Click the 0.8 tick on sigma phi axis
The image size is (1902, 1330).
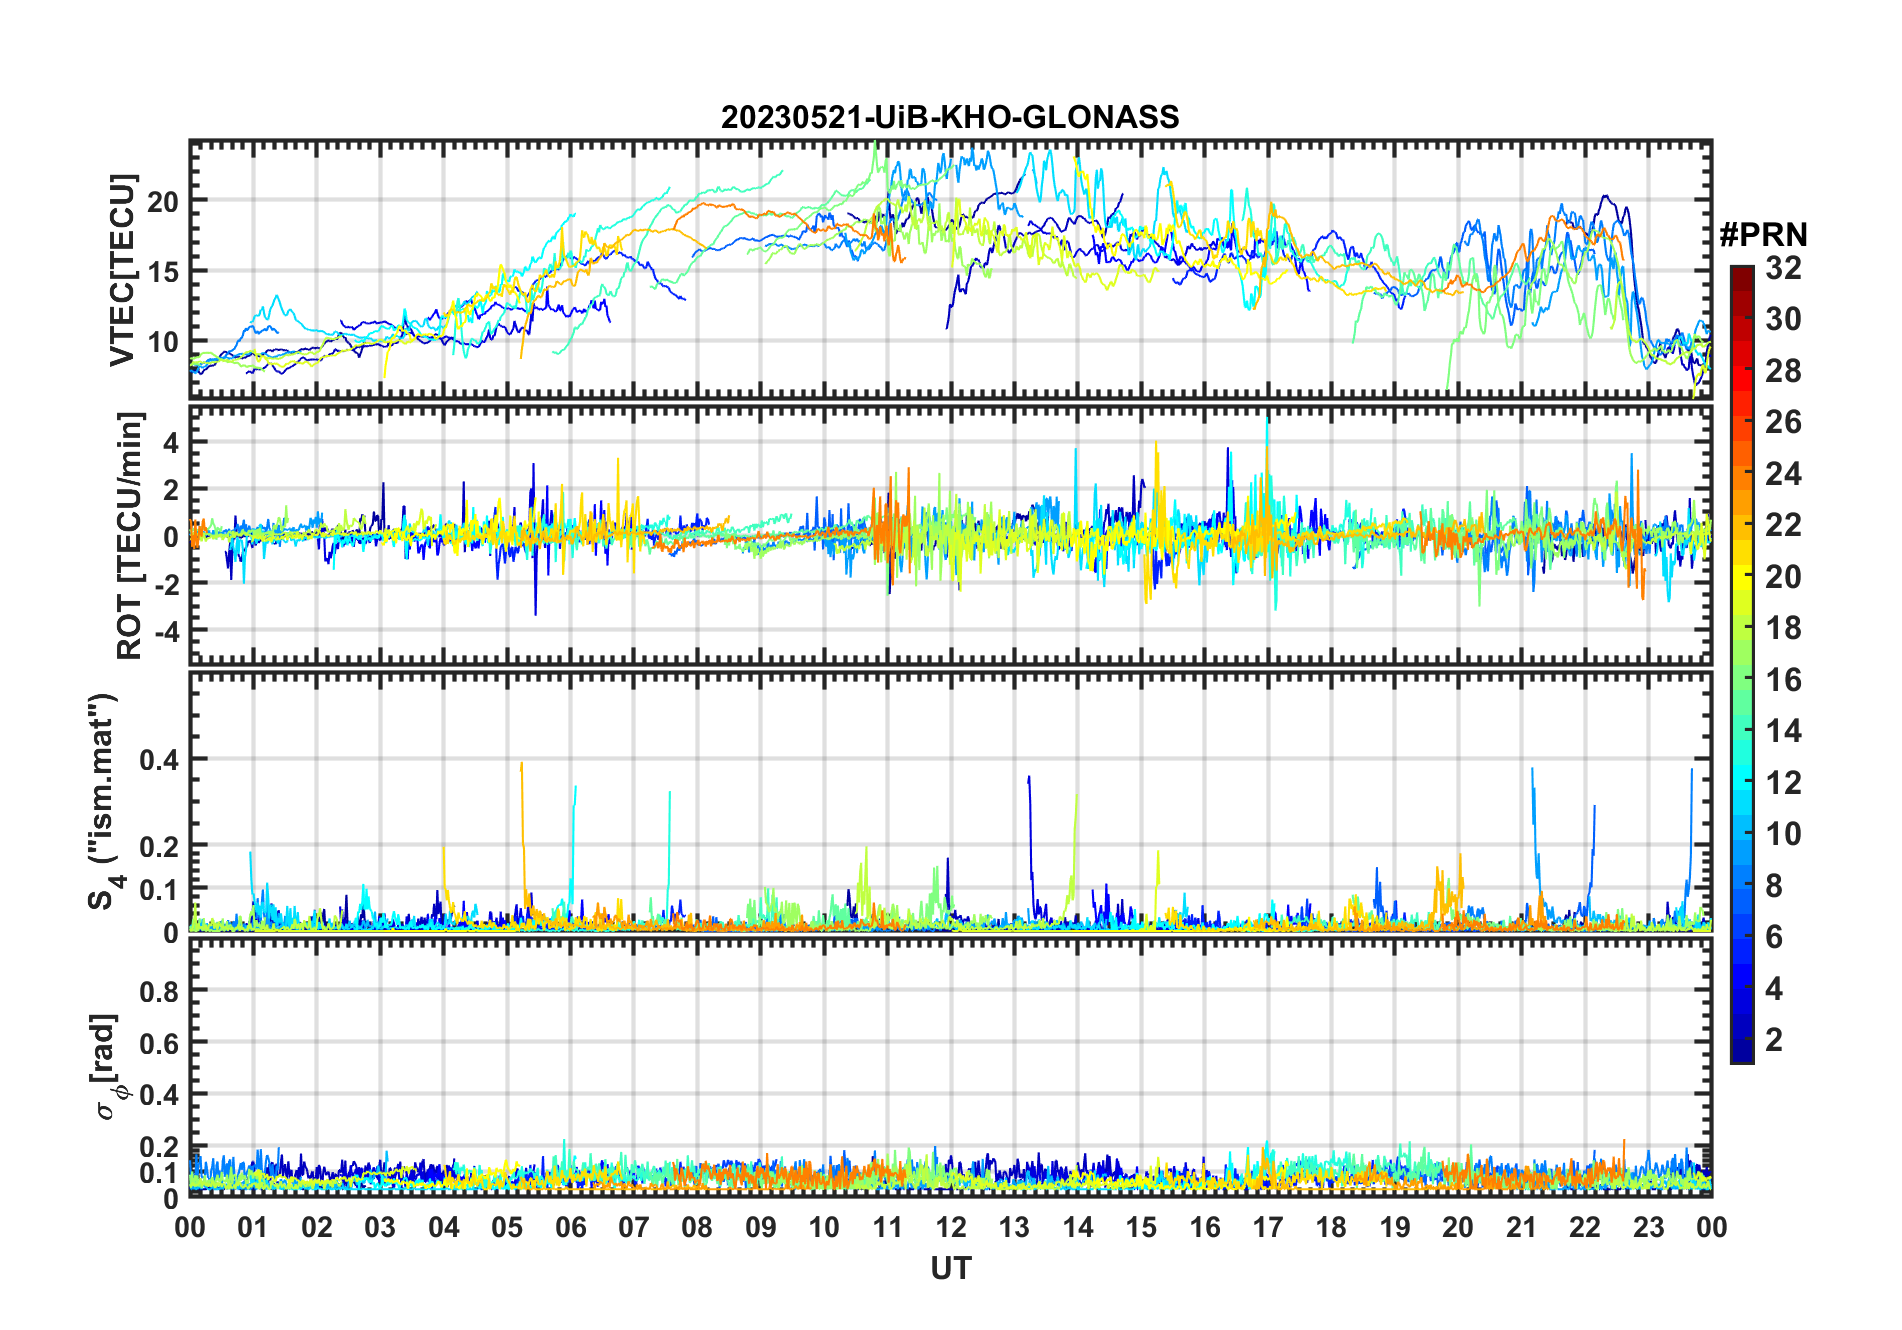click(x=159, y=991)
